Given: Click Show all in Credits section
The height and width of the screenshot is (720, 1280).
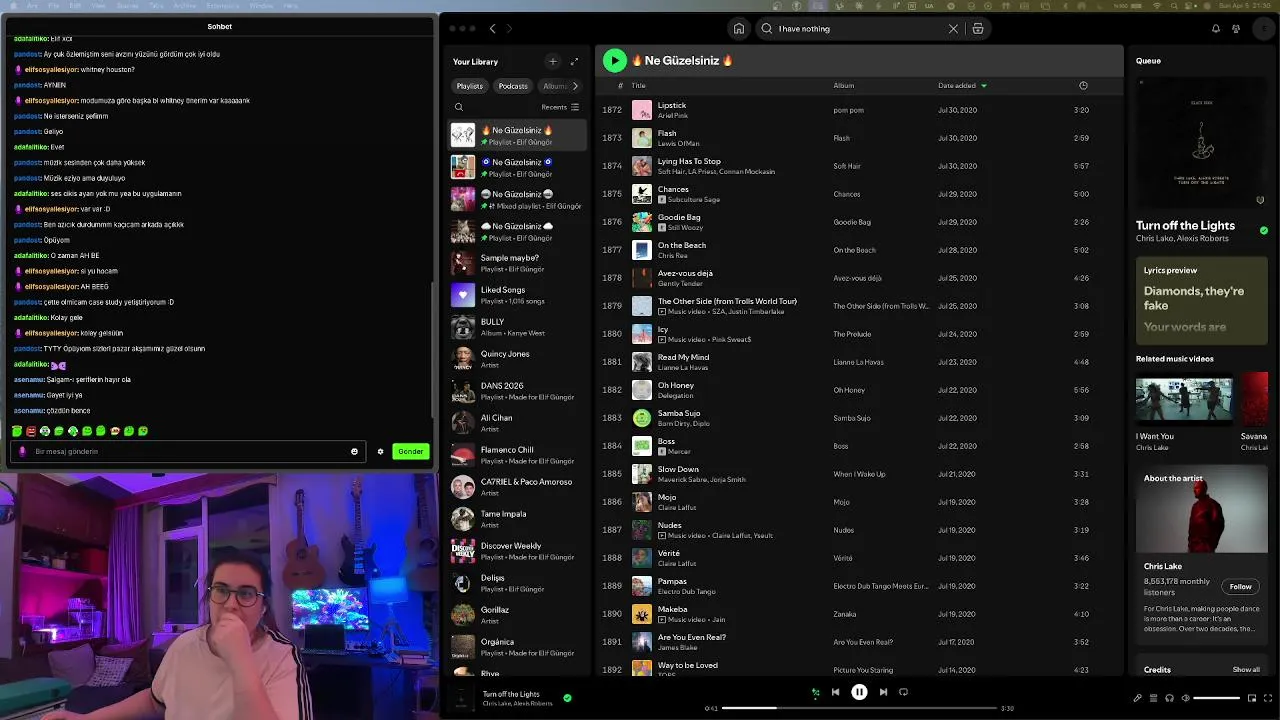Looking at the screenshot, I should [x=1246, y=670].
